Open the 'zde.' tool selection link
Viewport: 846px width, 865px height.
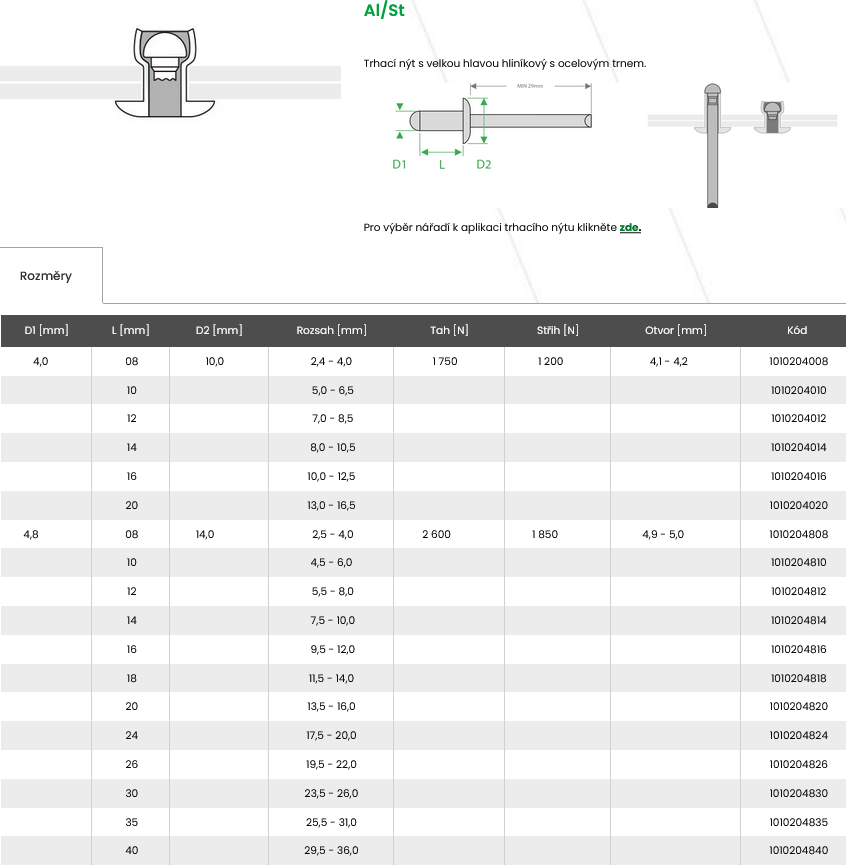630,228
